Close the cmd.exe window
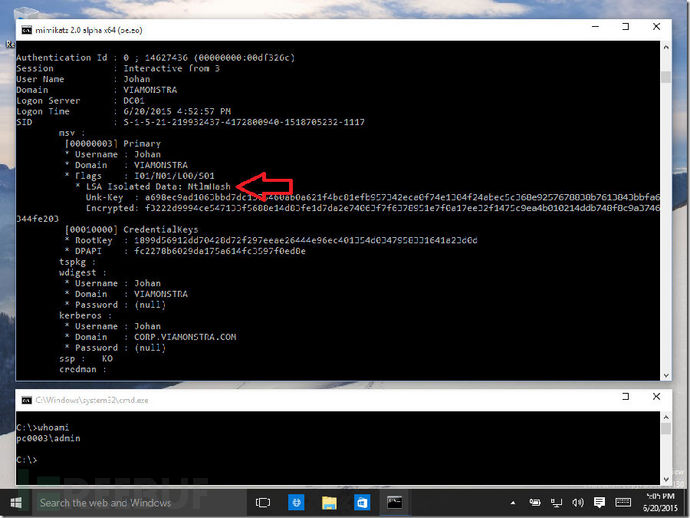This screenshot has width=690, height=518. pyautogui.click(x=656, y=397)
